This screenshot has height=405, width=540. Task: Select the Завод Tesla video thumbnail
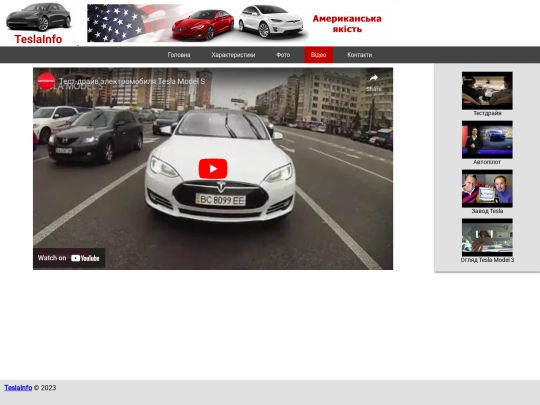click(x=487, y=189)
